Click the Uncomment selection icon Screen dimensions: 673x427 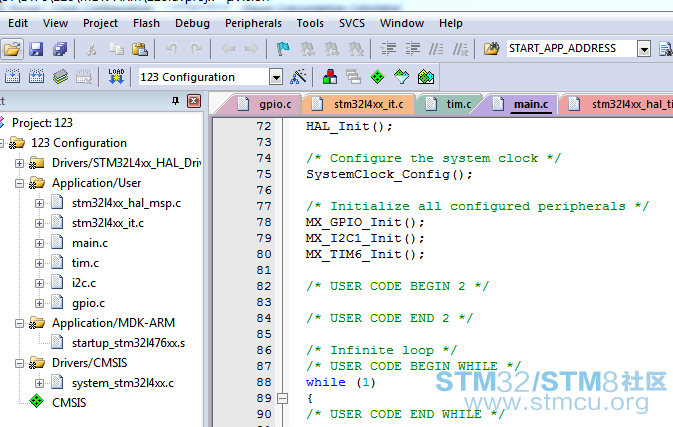coord(461,49)
